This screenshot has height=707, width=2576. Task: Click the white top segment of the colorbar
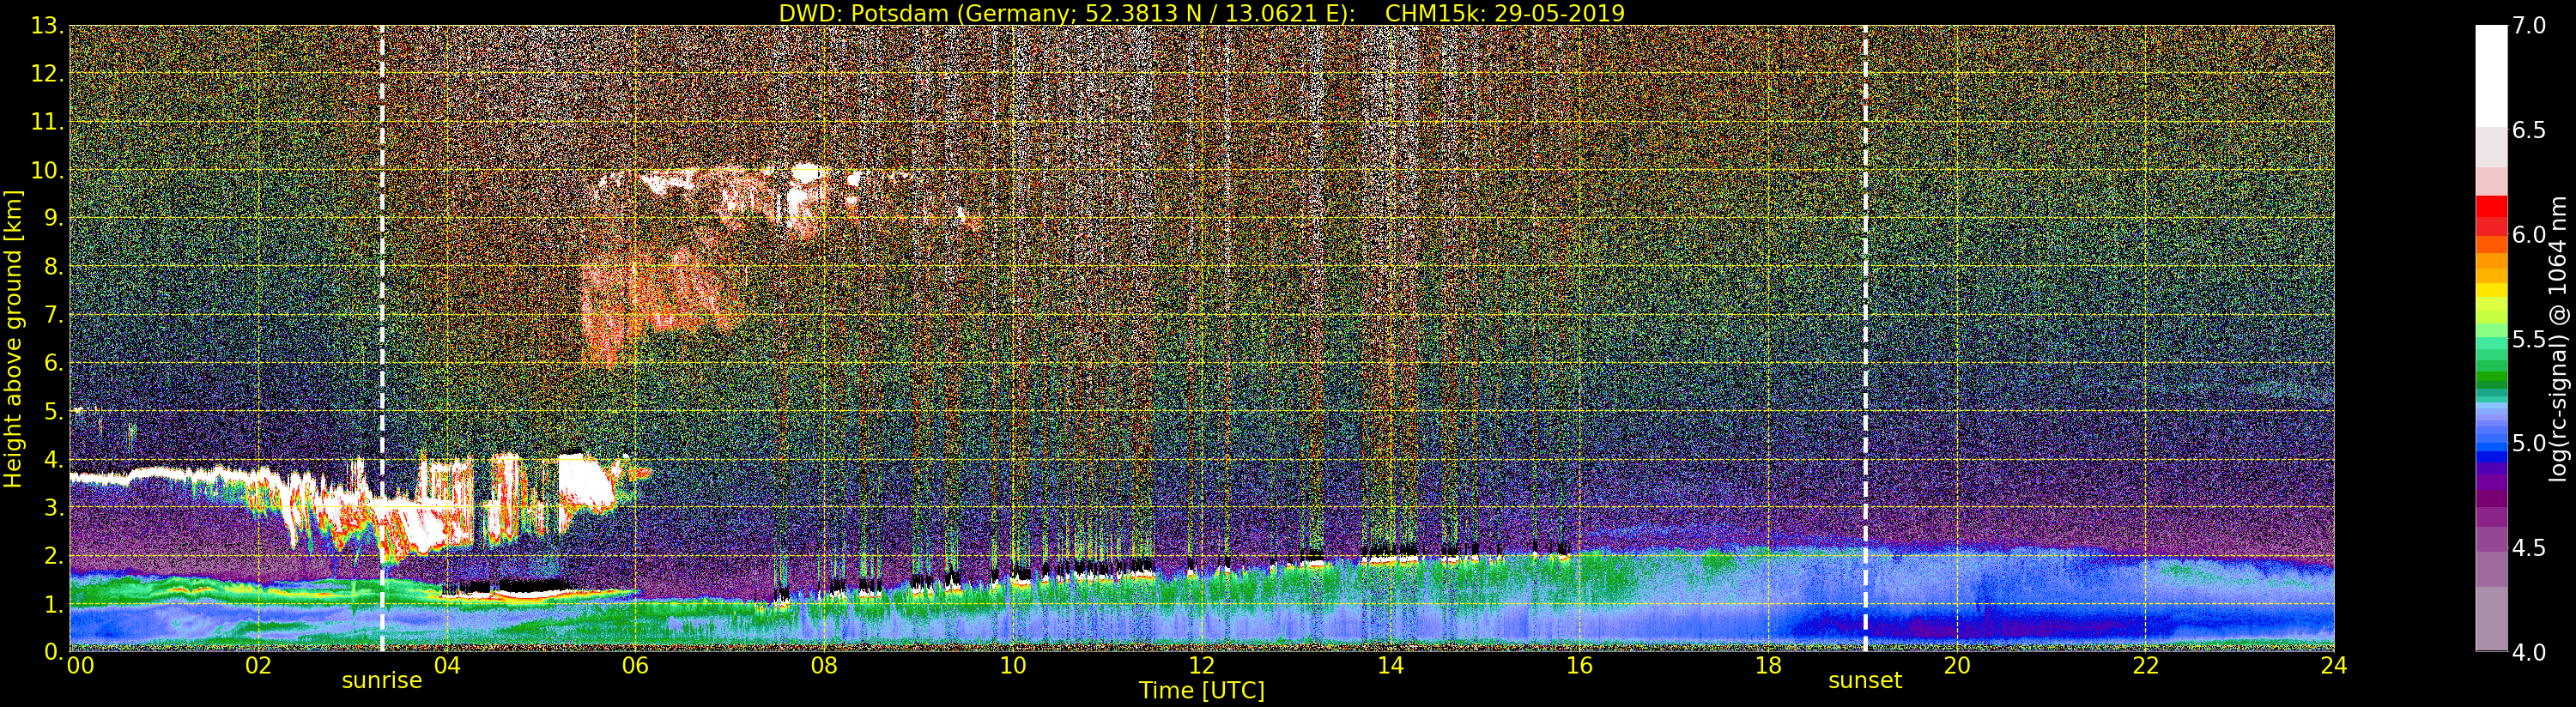[x=2491, y=75]
